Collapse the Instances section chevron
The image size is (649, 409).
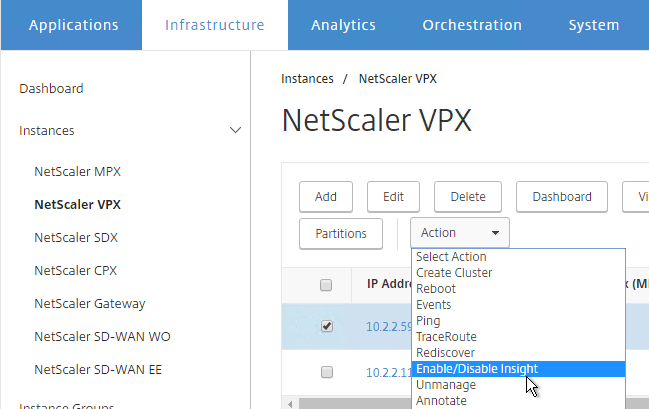coord(235,130)
